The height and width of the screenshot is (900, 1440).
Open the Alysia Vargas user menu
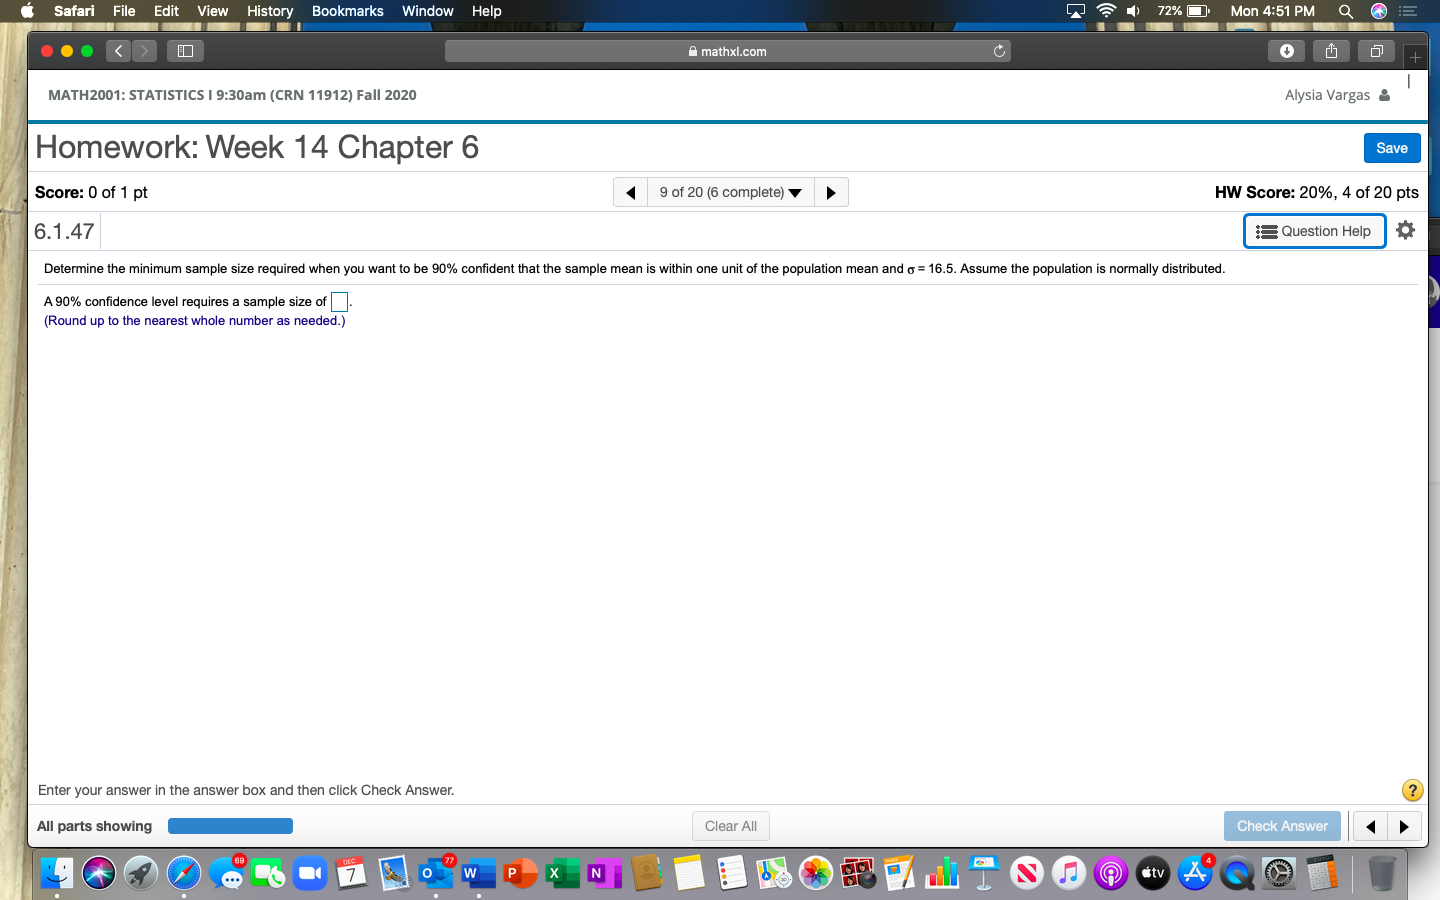(1338, 95)
